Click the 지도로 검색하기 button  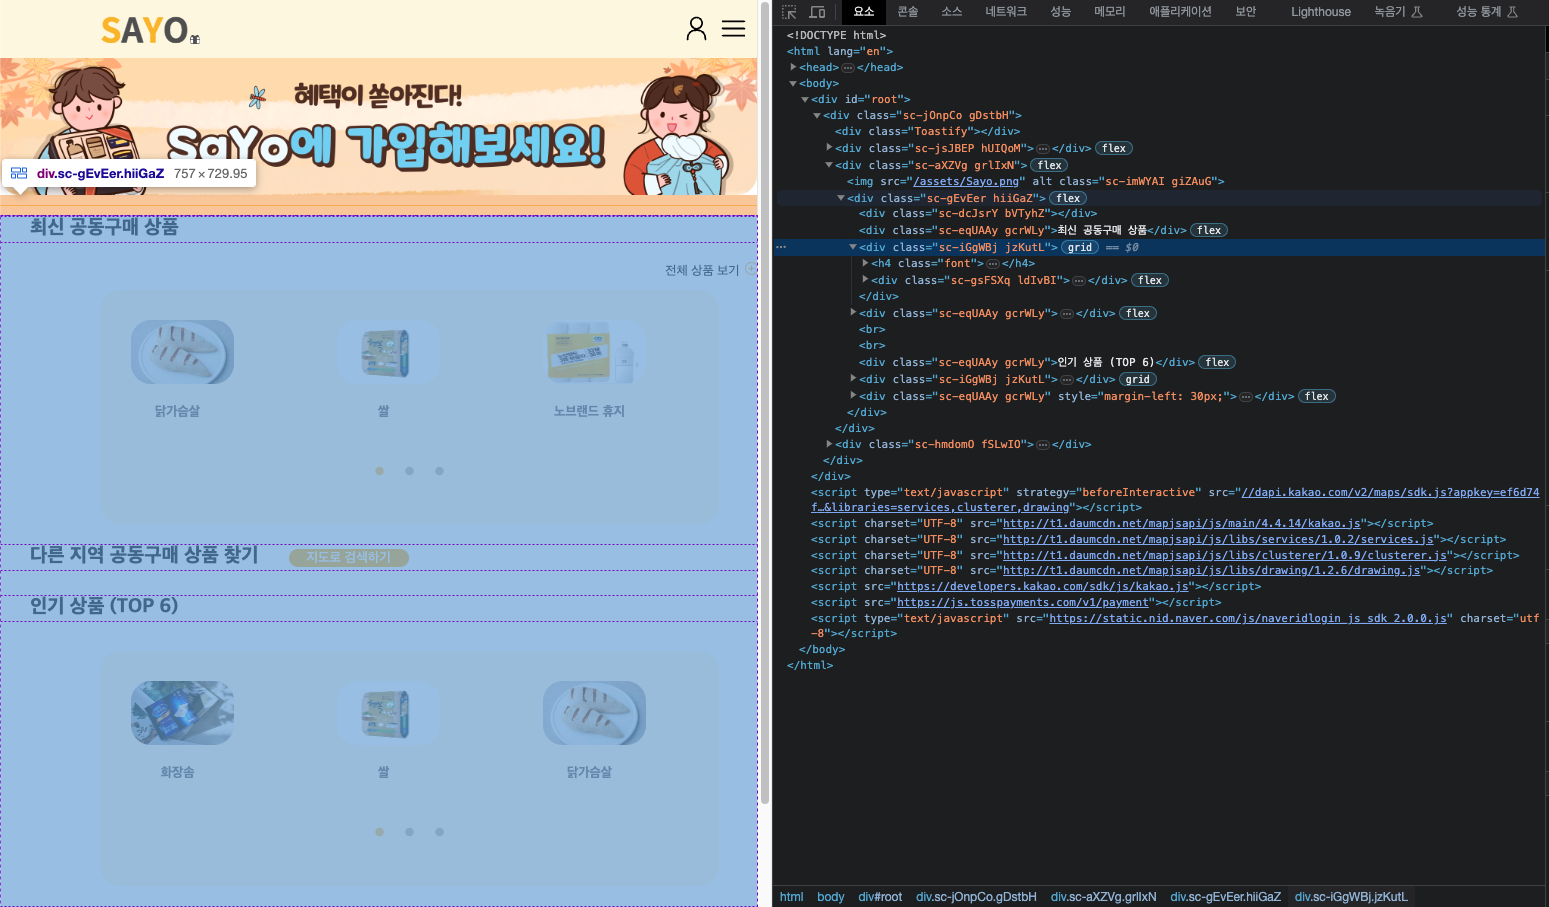click(349, 557)
